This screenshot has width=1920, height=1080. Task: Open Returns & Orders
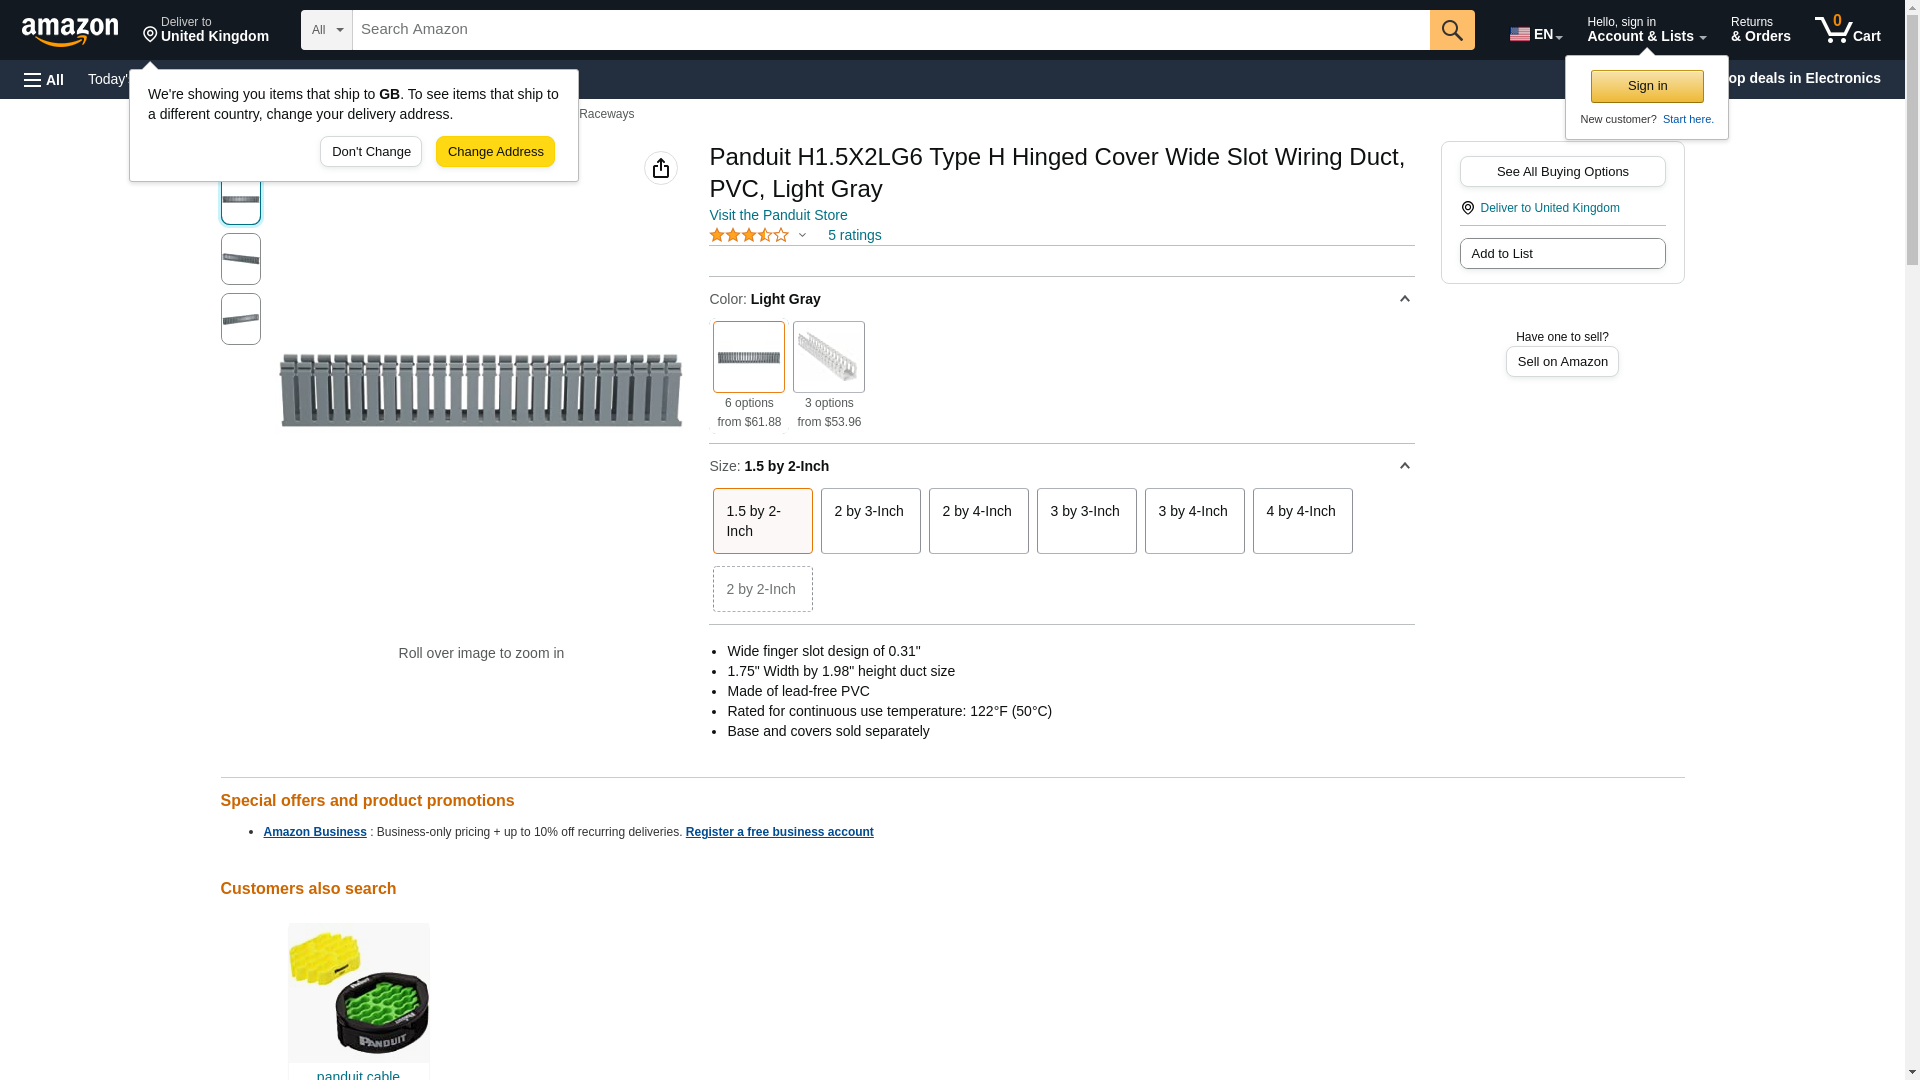(x=1760, y=30)
